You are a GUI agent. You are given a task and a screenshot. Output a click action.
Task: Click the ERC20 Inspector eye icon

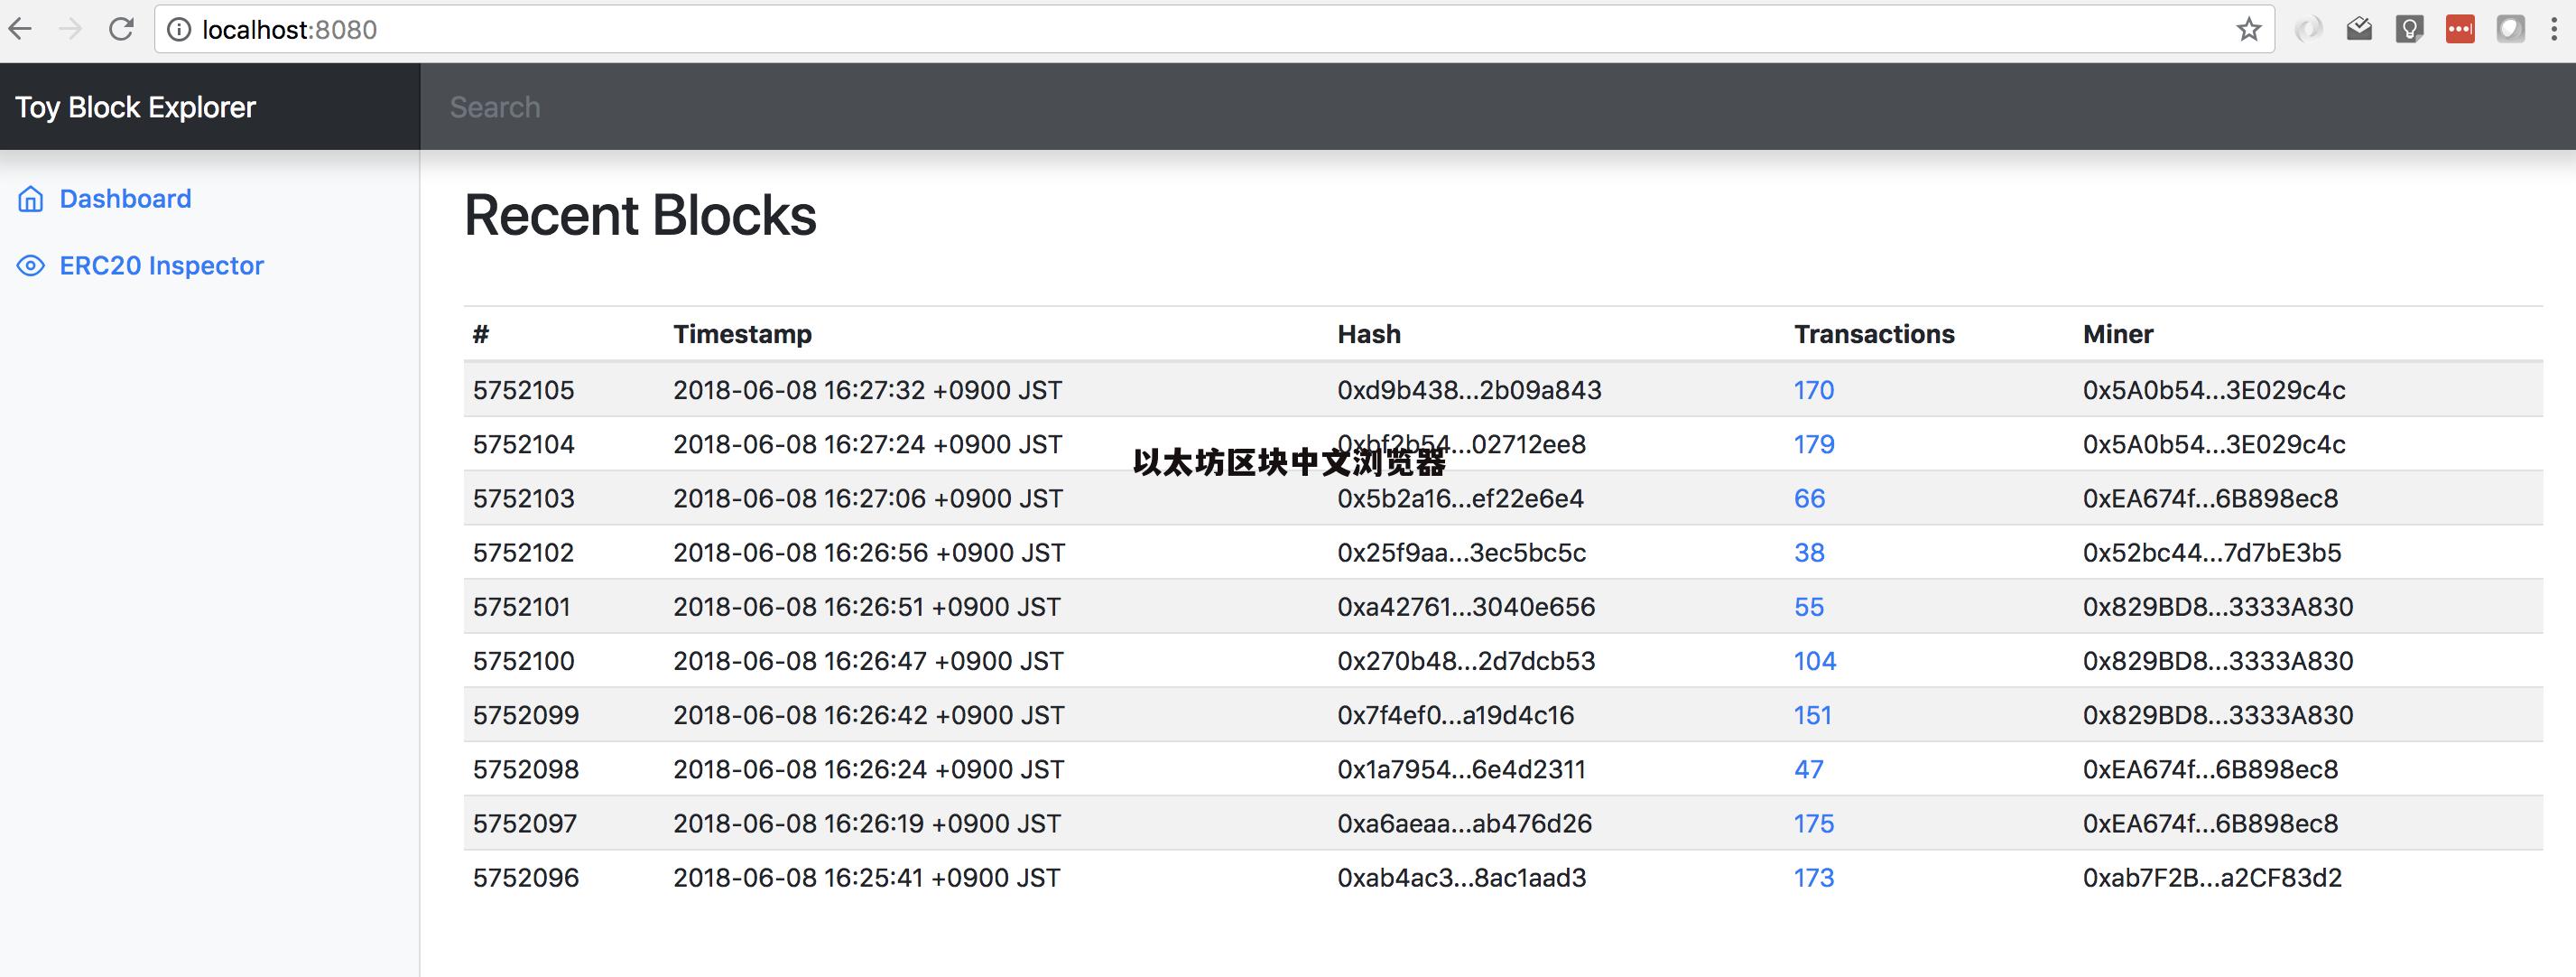pyautogui.click(x=30, y=265)
